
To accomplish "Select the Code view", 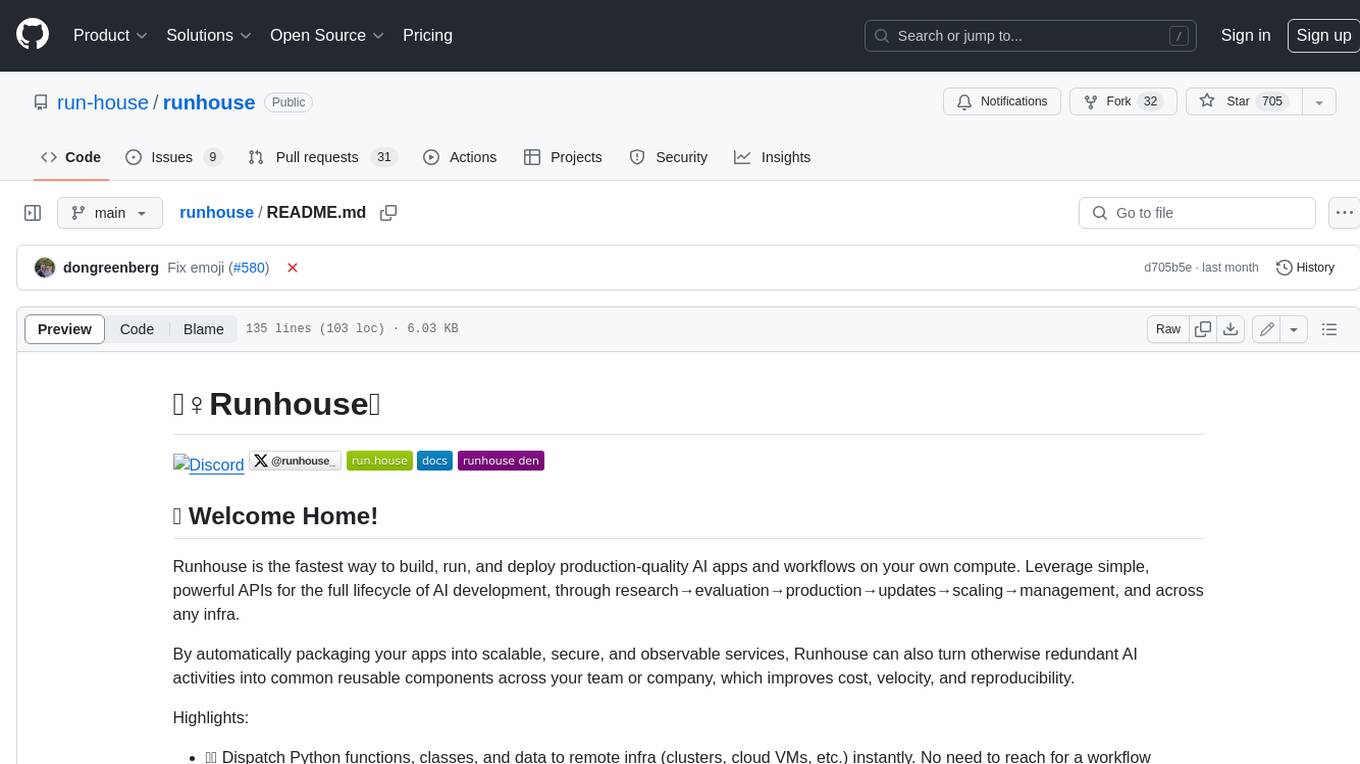I will click(137, 329).
